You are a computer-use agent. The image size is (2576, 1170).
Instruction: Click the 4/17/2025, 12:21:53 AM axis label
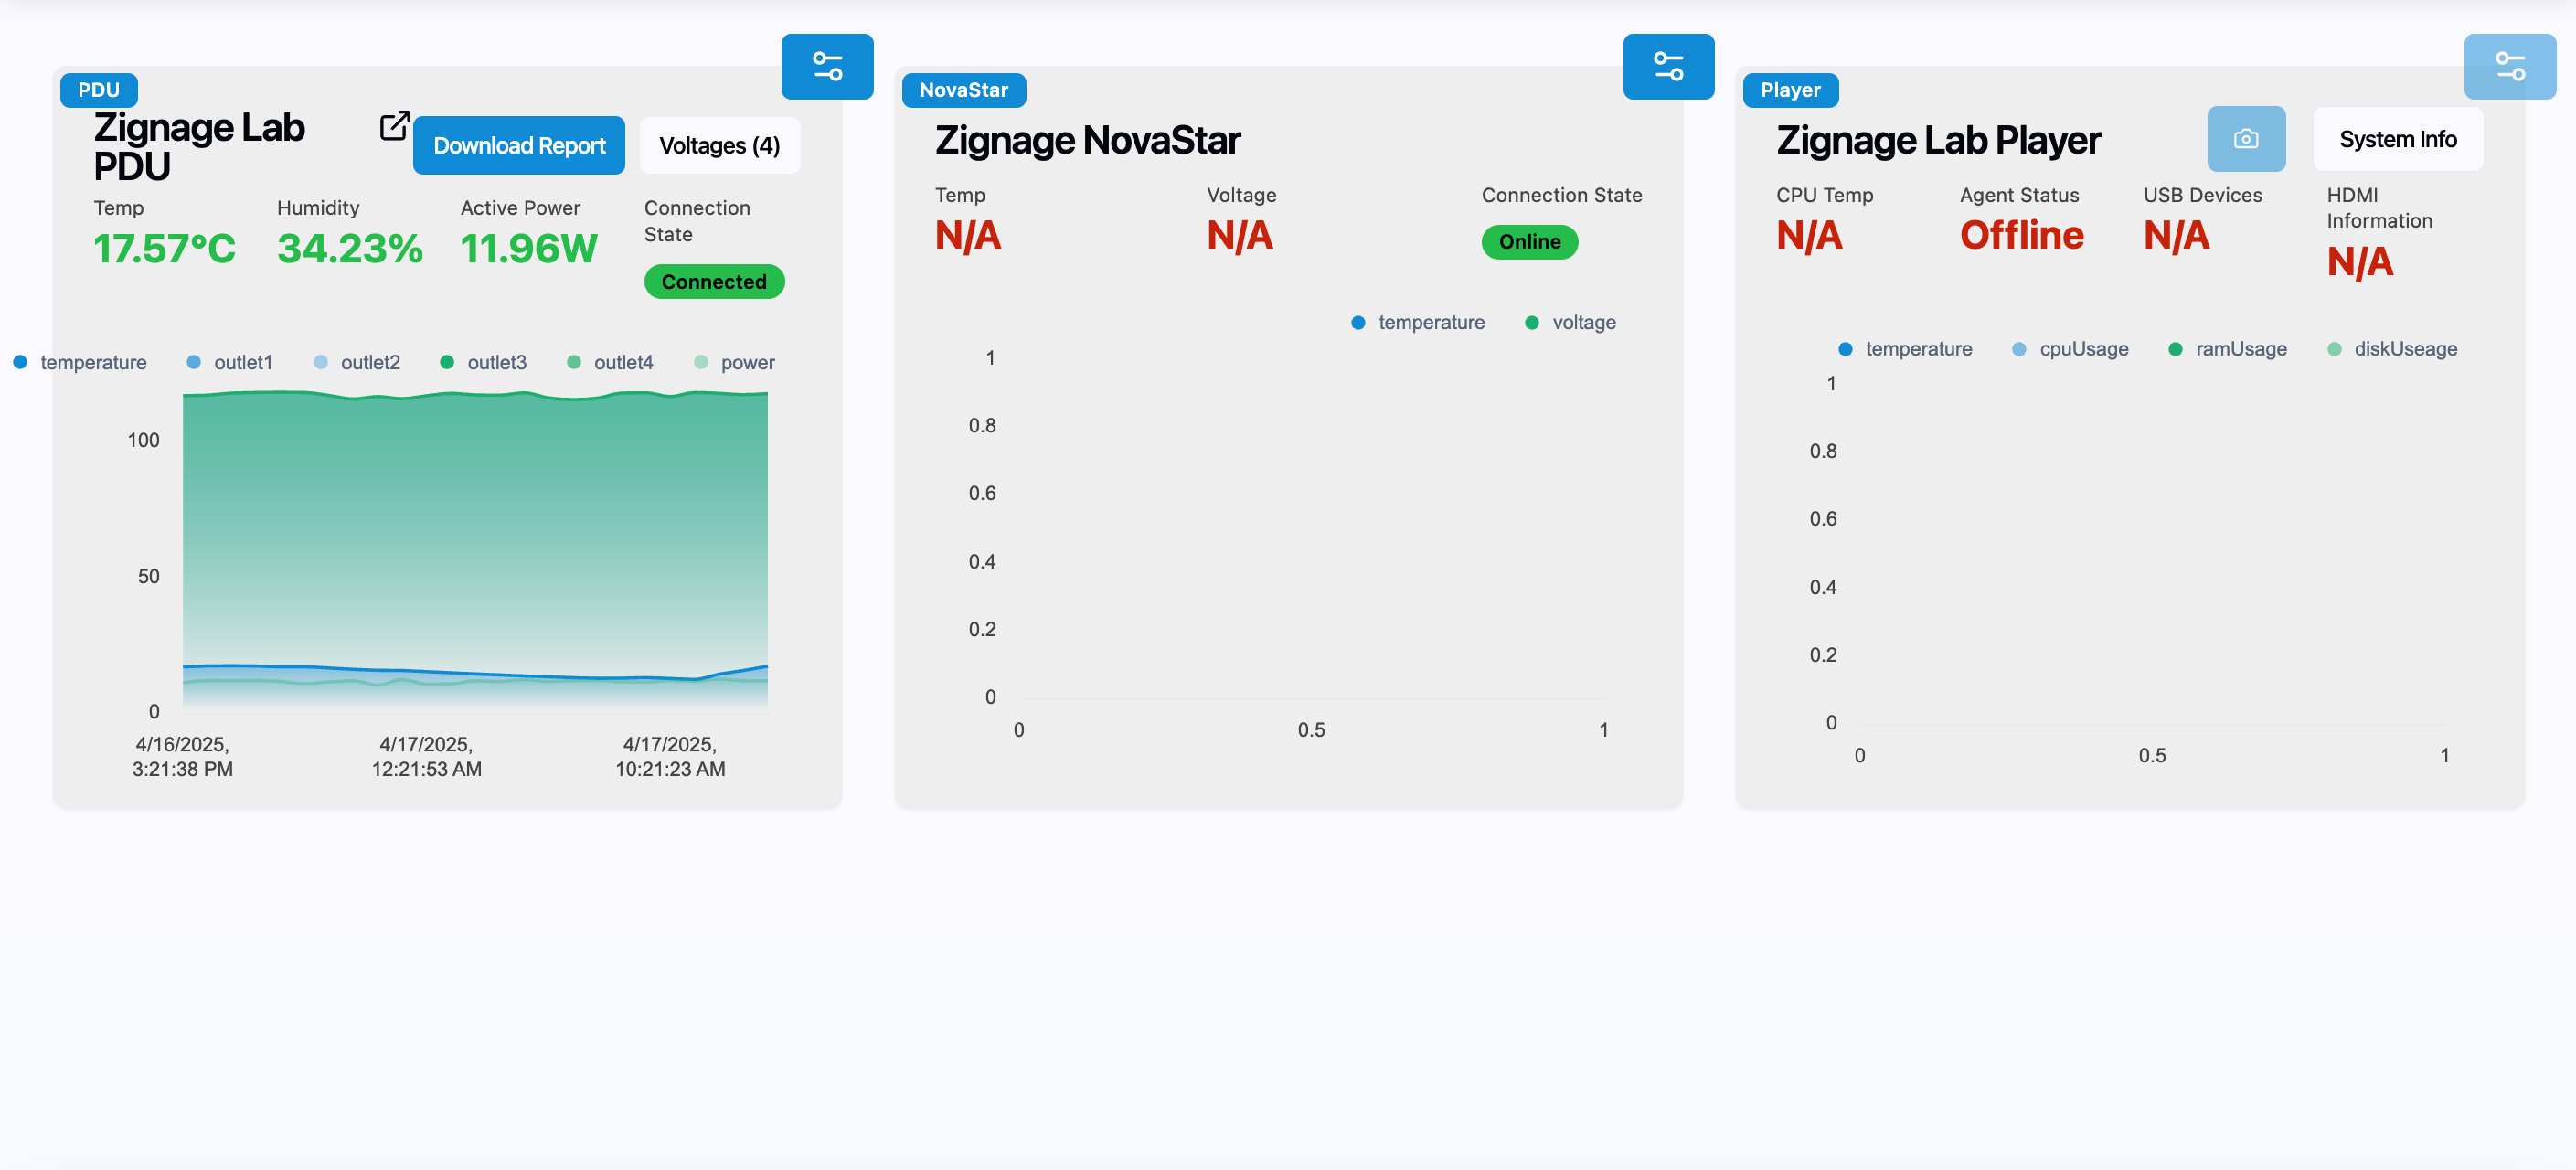point(427,757)
